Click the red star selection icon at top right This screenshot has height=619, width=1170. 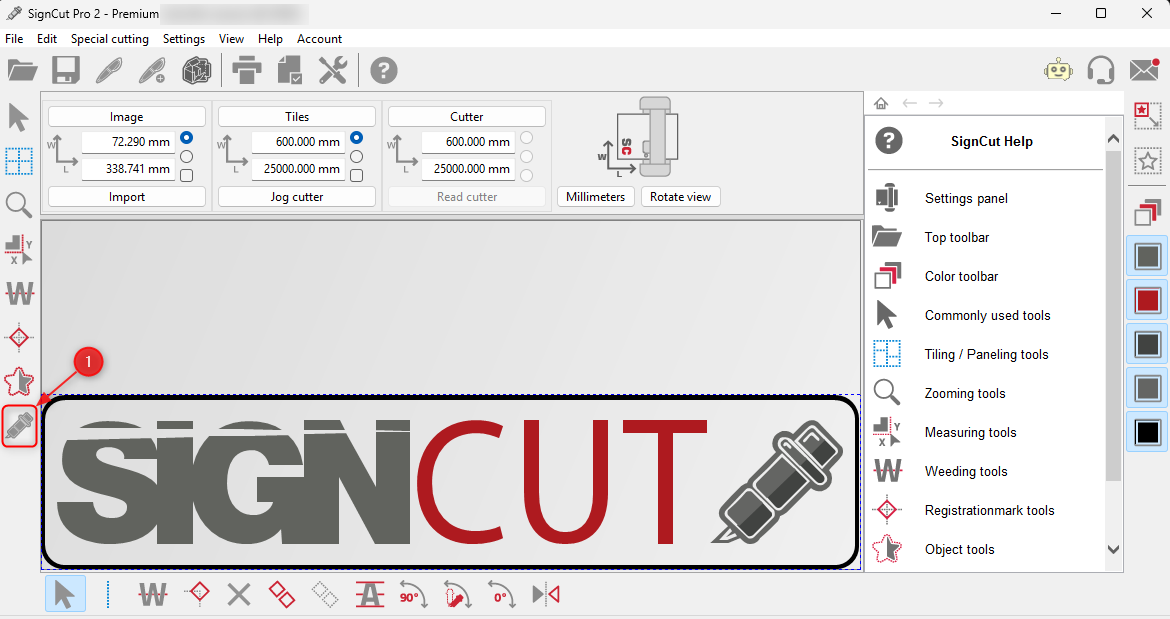pos(1148,115)
